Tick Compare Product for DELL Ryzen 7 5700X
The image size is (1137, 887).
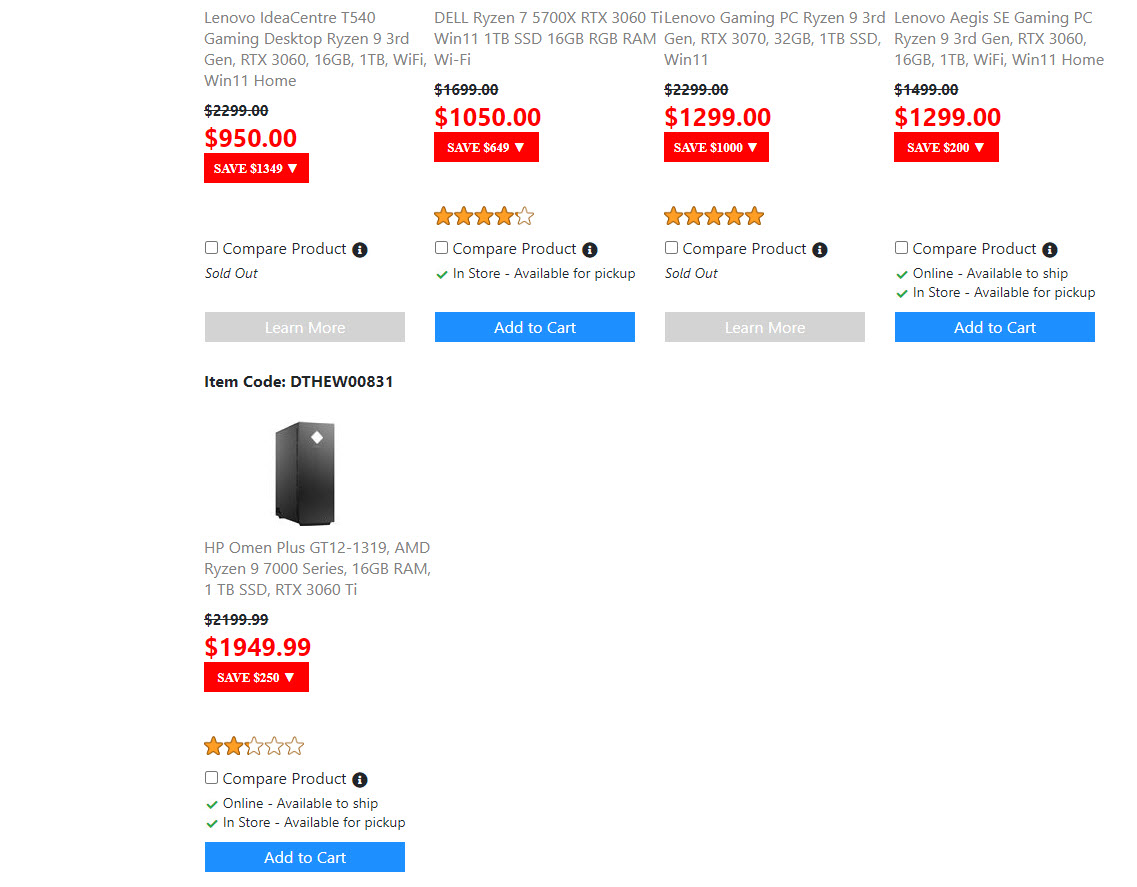pyautogui.click(x=442, y=248)
